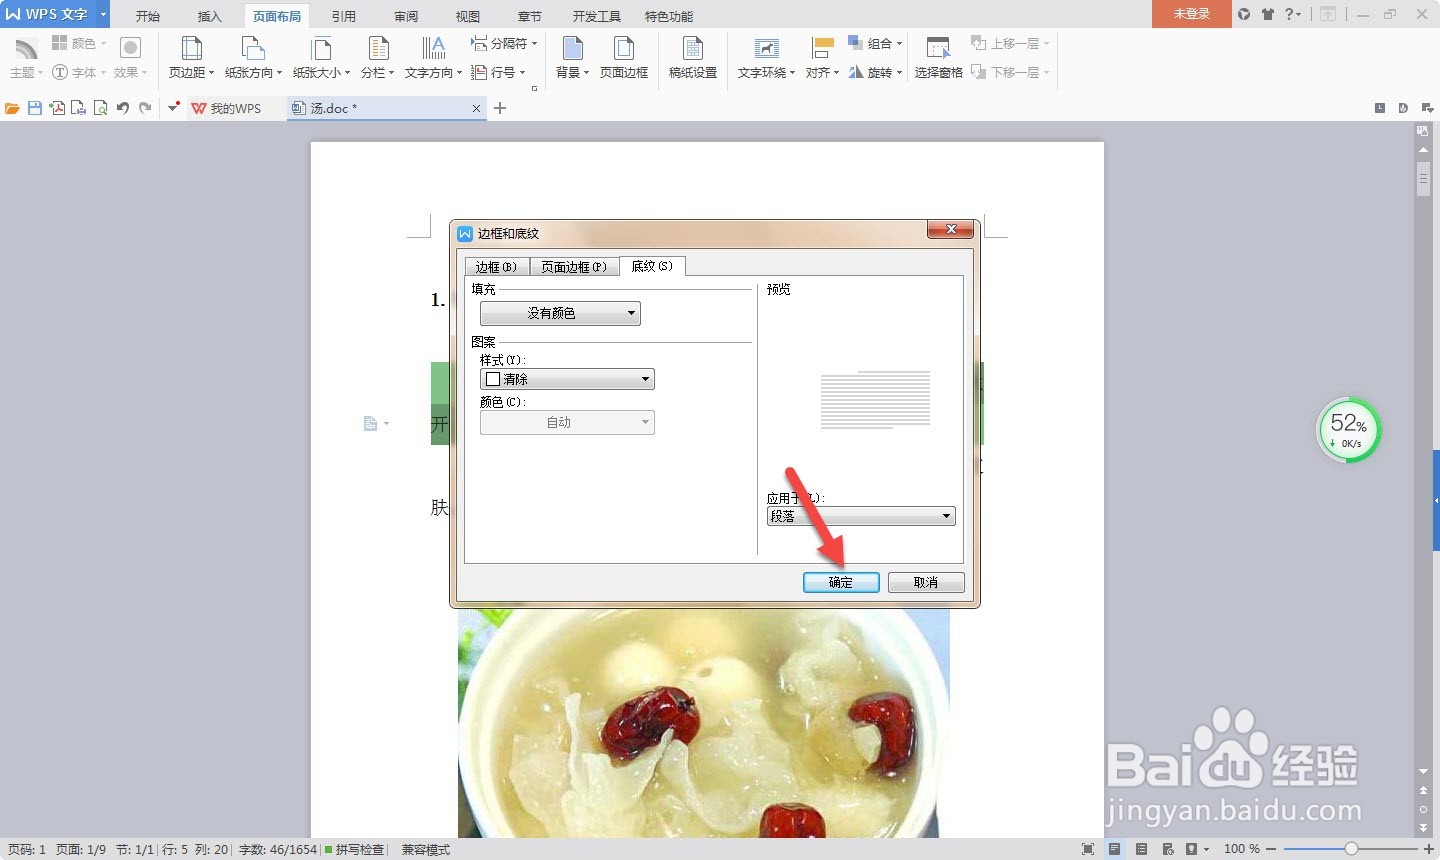Click the 未登录 login button
This screenshot has height=860, width=1440.
[x=1191, y=14]
